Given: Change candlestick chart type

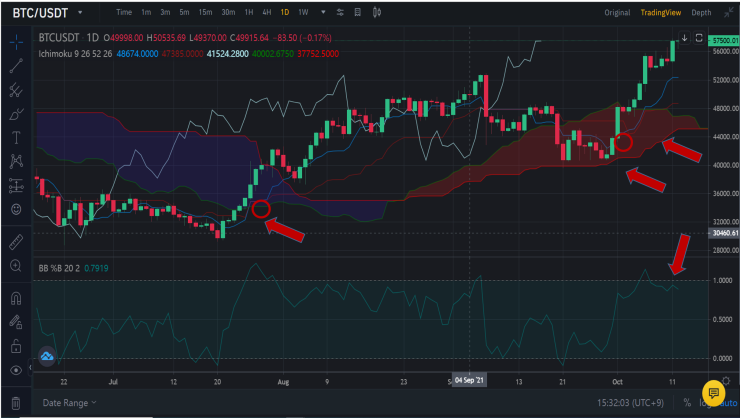Looking at the screenshot, I should pos(377,12).
